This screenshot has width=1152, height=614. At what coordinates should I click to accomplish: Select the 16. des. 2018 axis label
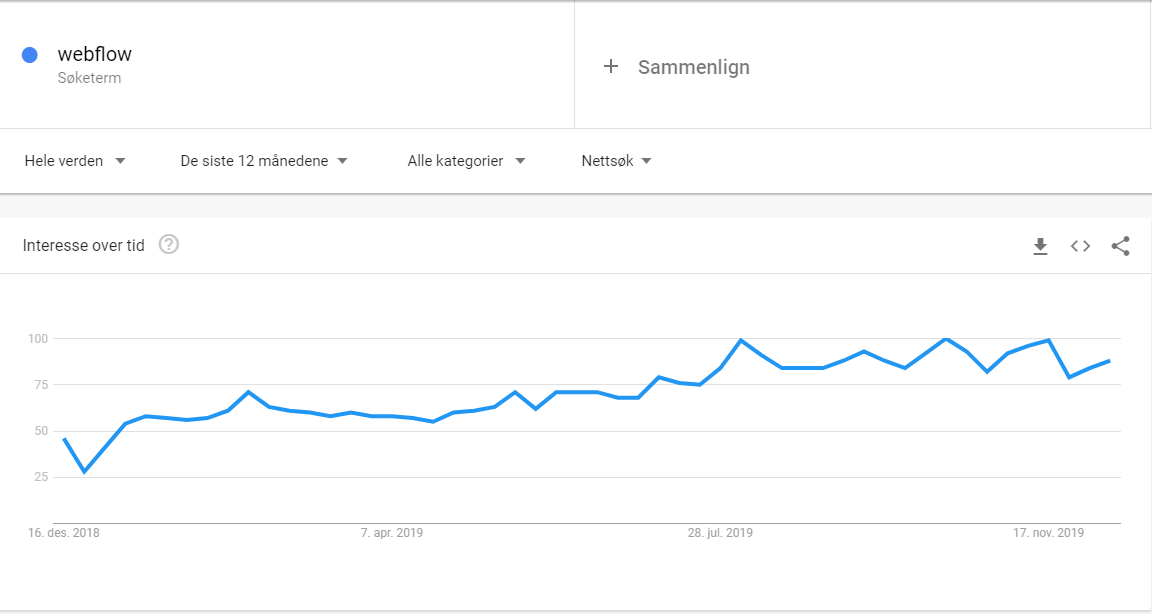tap(64, 533)
